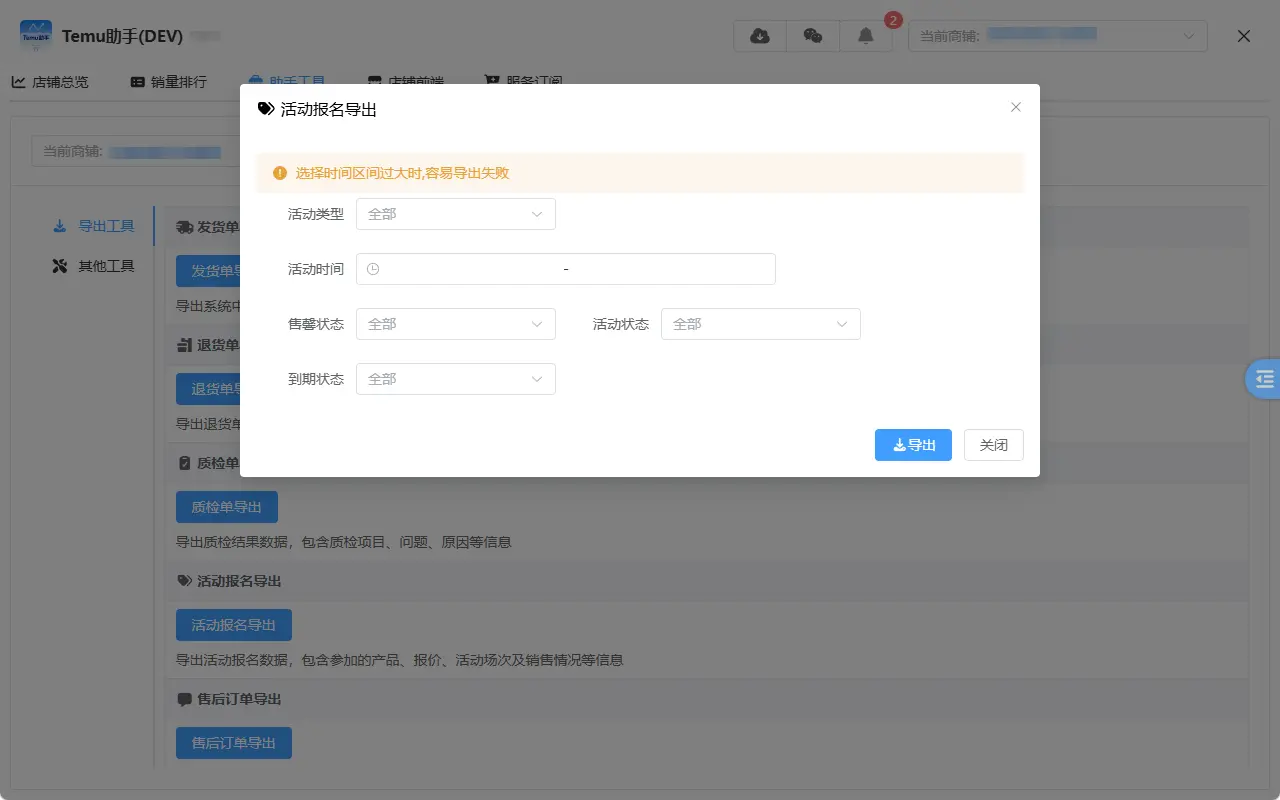Open the notification bell with badge 2
The height and width of the screenshot is (800, 1280).
tap(866, 35)
